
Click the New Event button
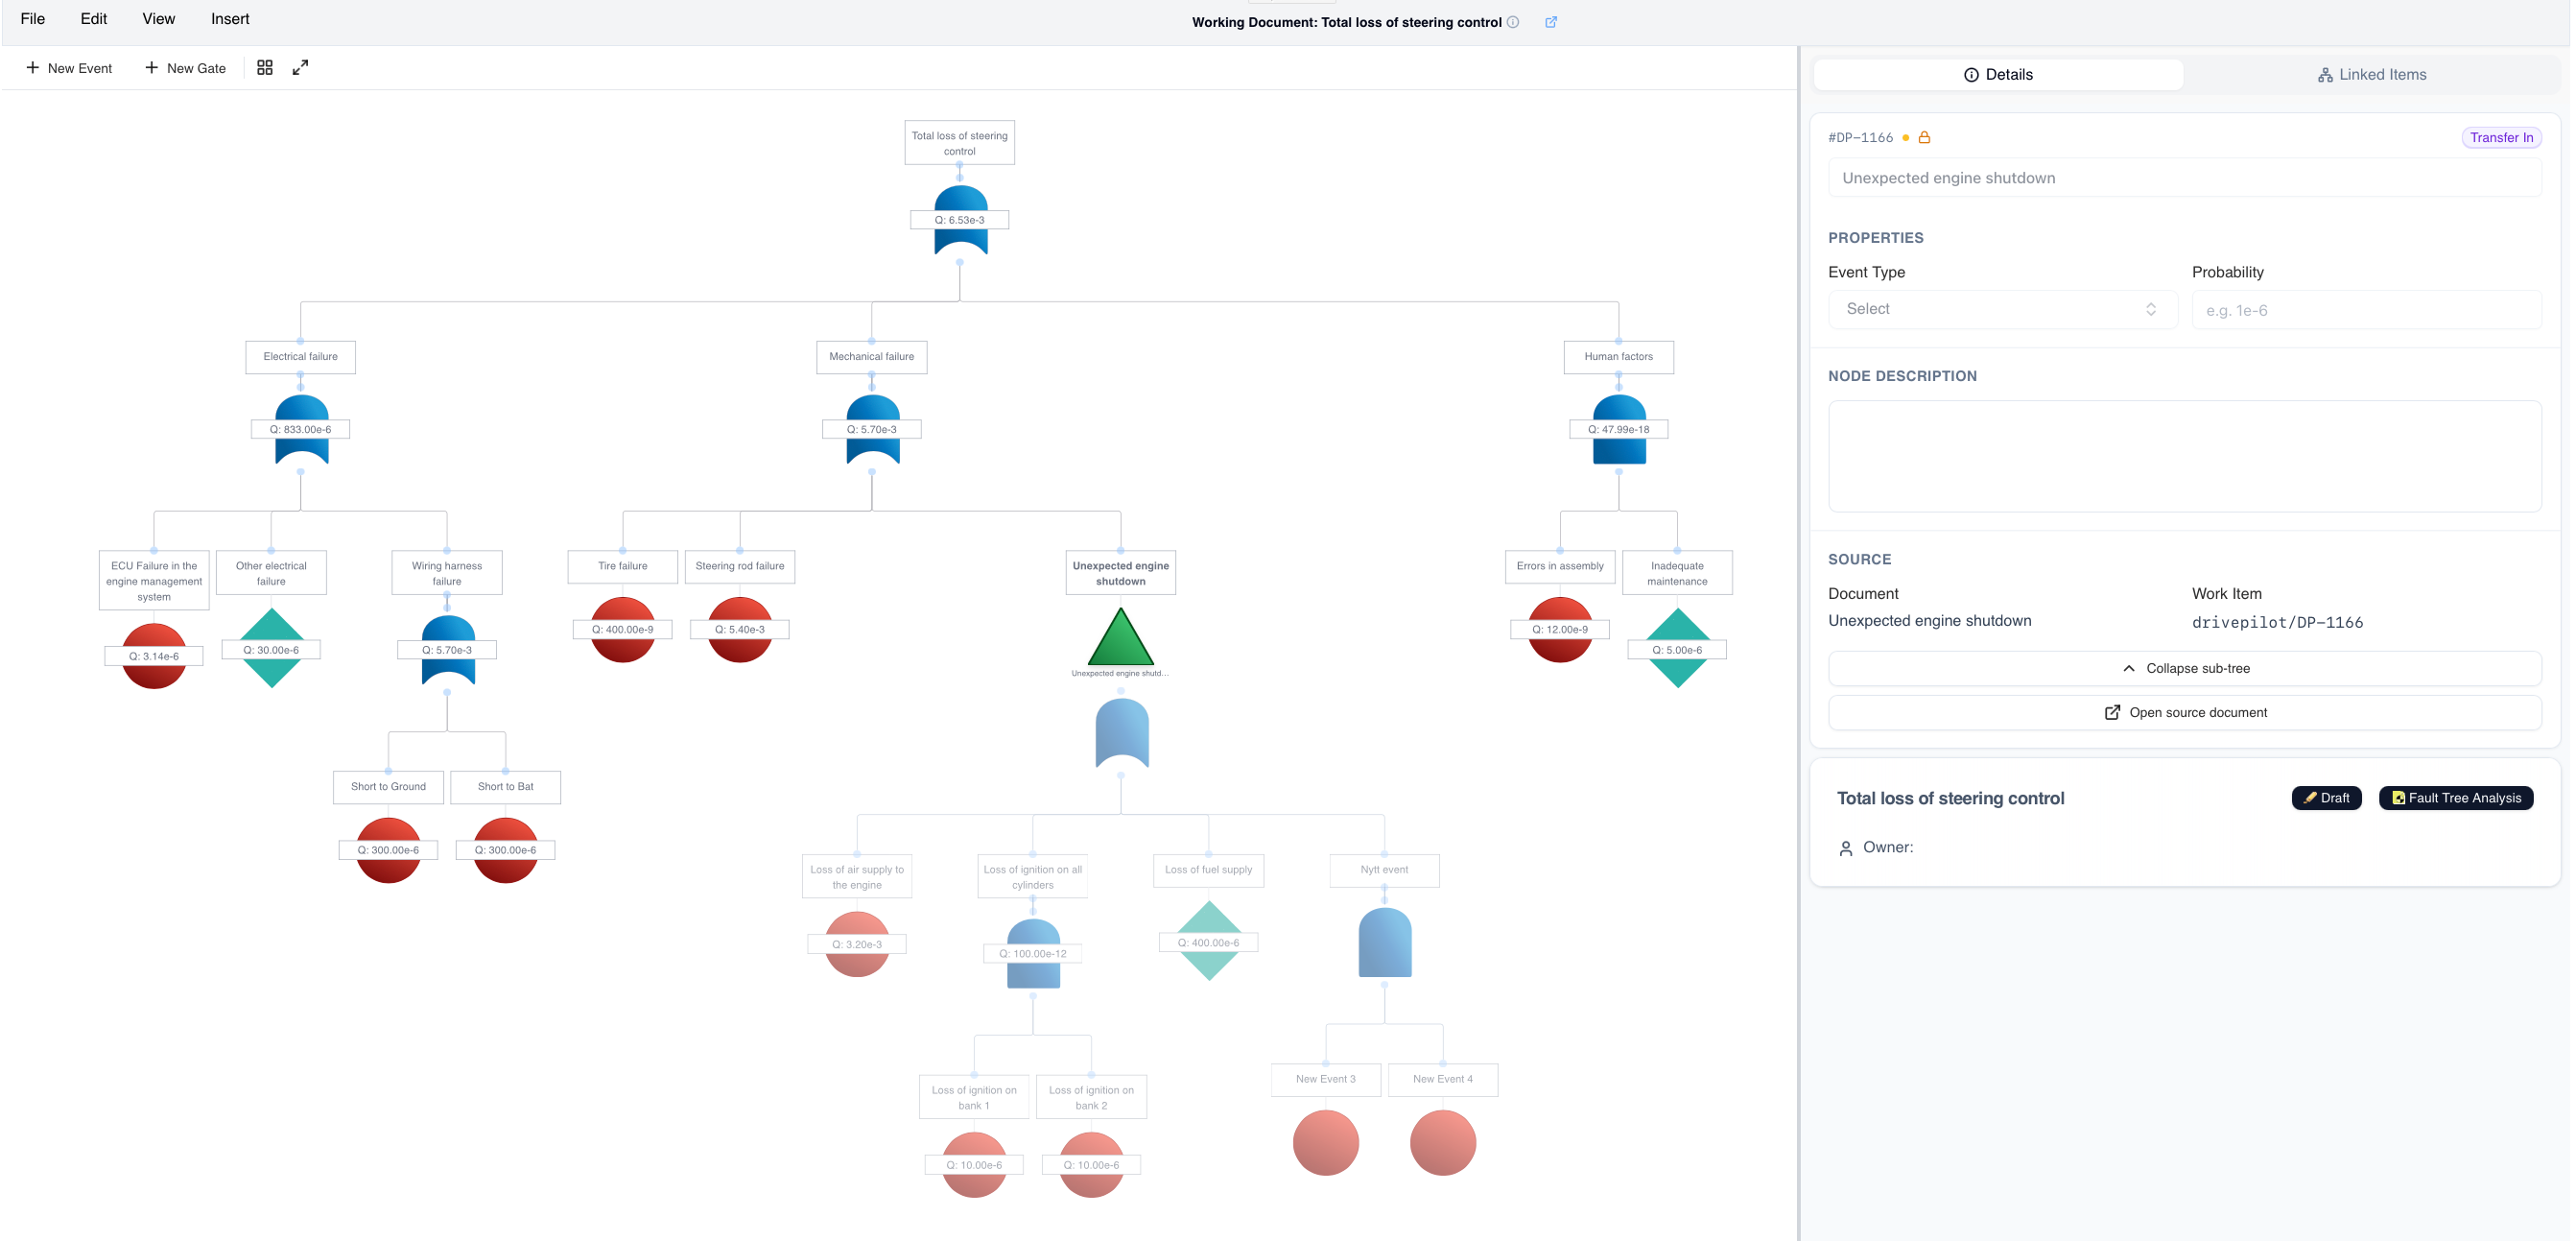69,68
